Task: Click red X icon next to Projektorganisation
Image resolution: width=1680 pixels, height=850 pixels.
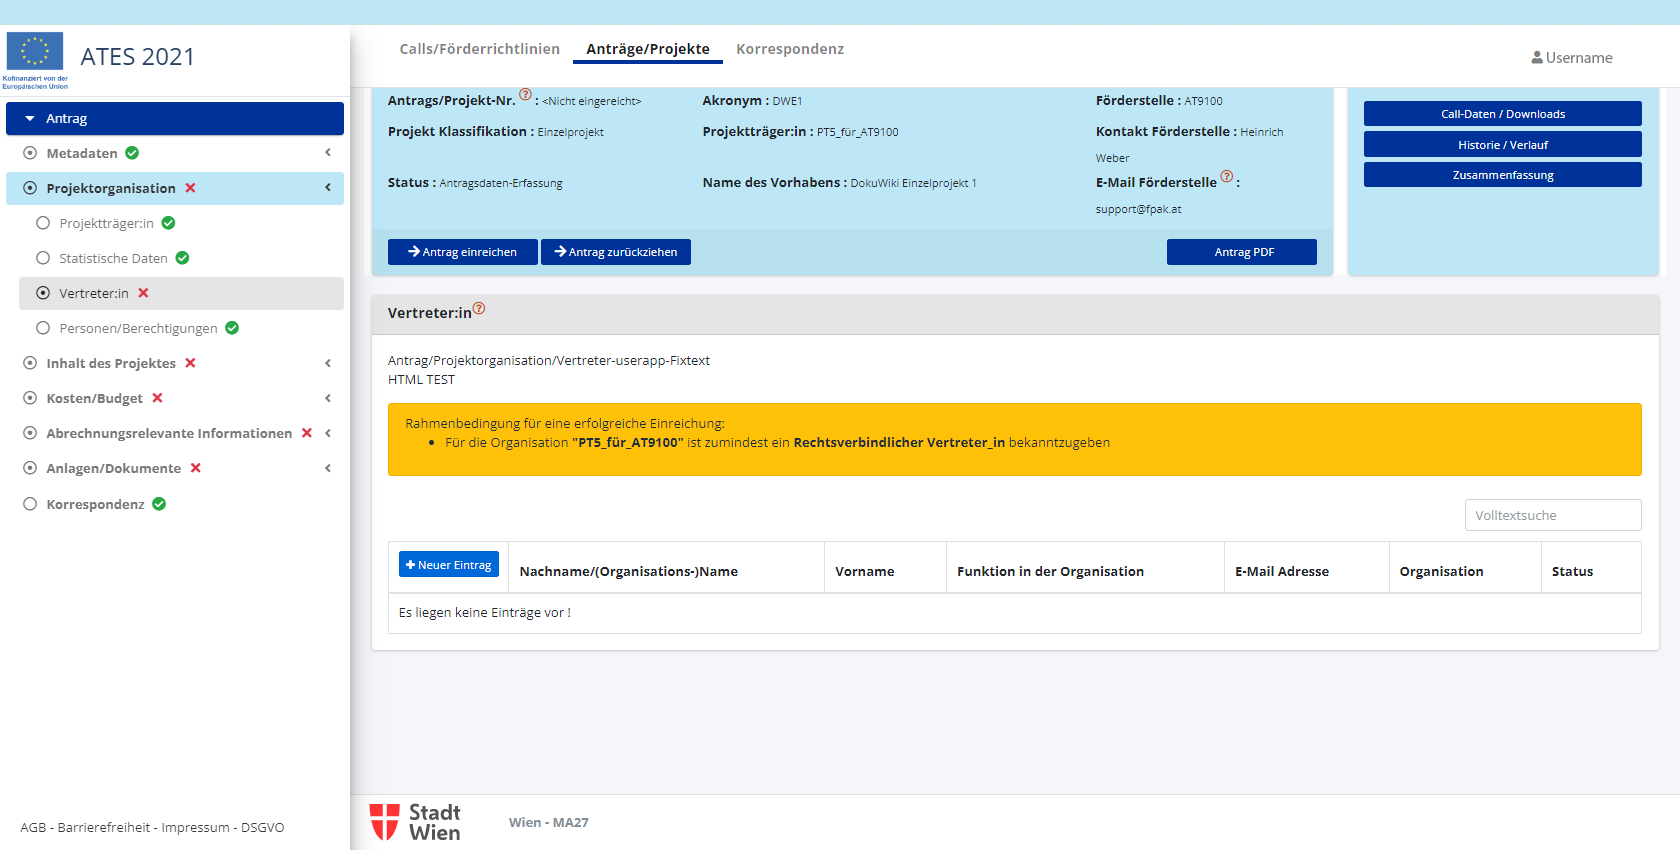Action: tap(190, 188)
